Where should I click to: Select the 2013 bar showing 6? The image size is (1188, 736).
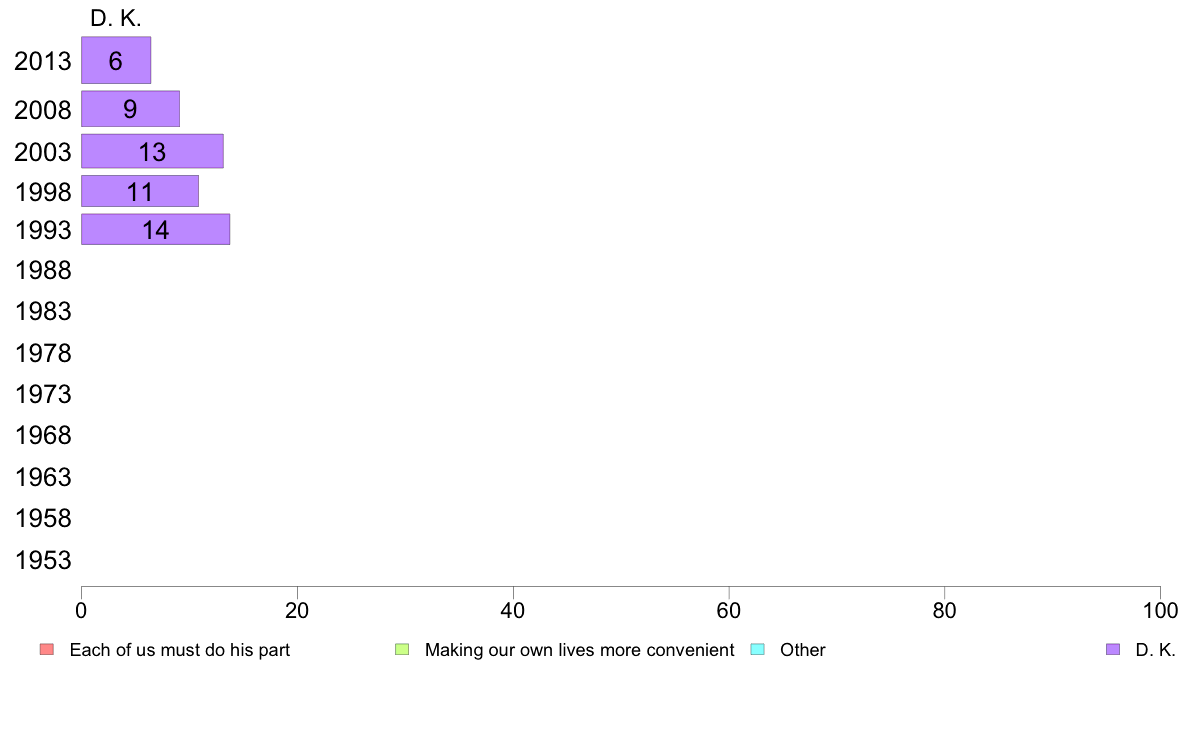[x=116, y=60]
